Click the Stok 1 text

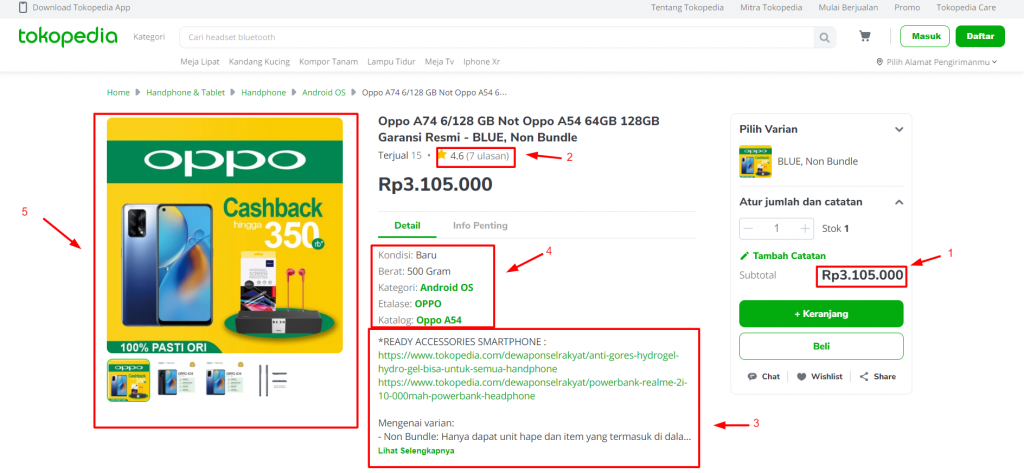[x=835, y=229]
